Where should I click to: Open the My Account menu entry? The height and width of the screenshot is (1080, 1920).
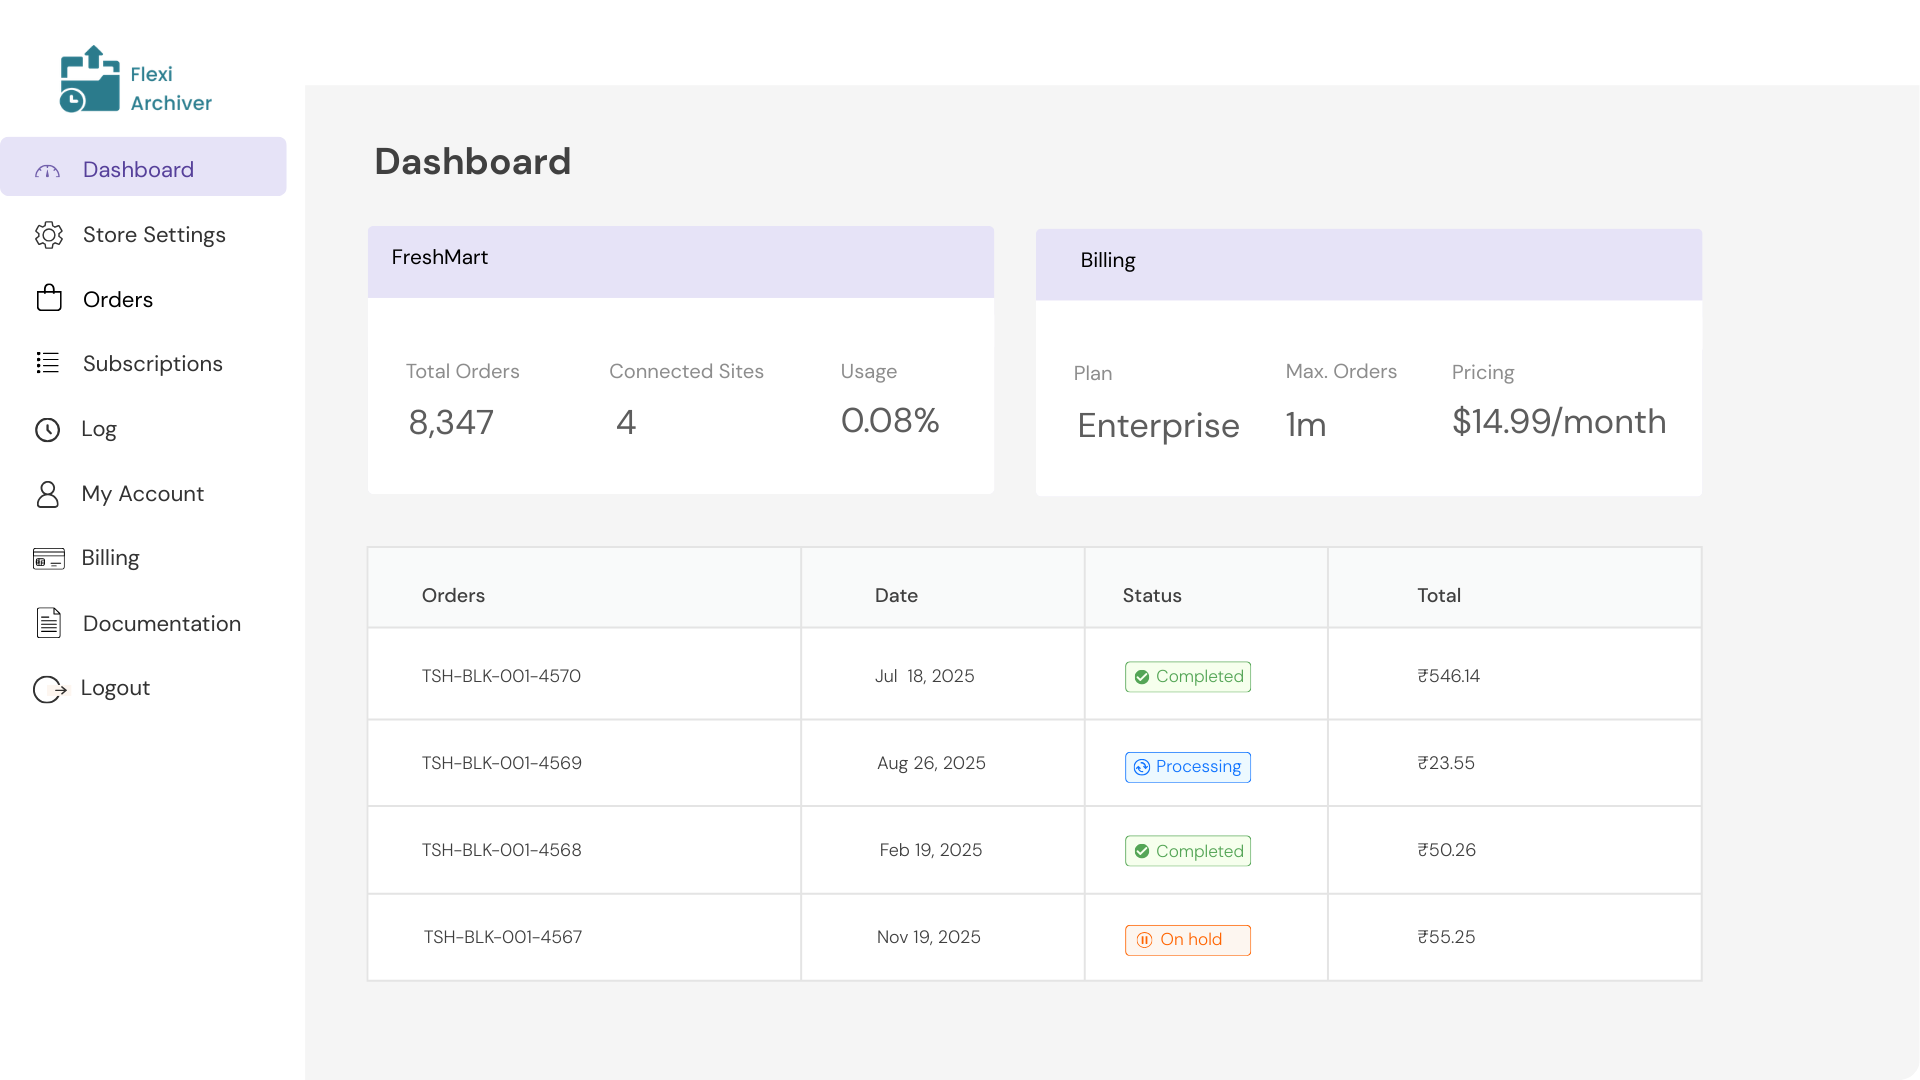pos(142,494)
